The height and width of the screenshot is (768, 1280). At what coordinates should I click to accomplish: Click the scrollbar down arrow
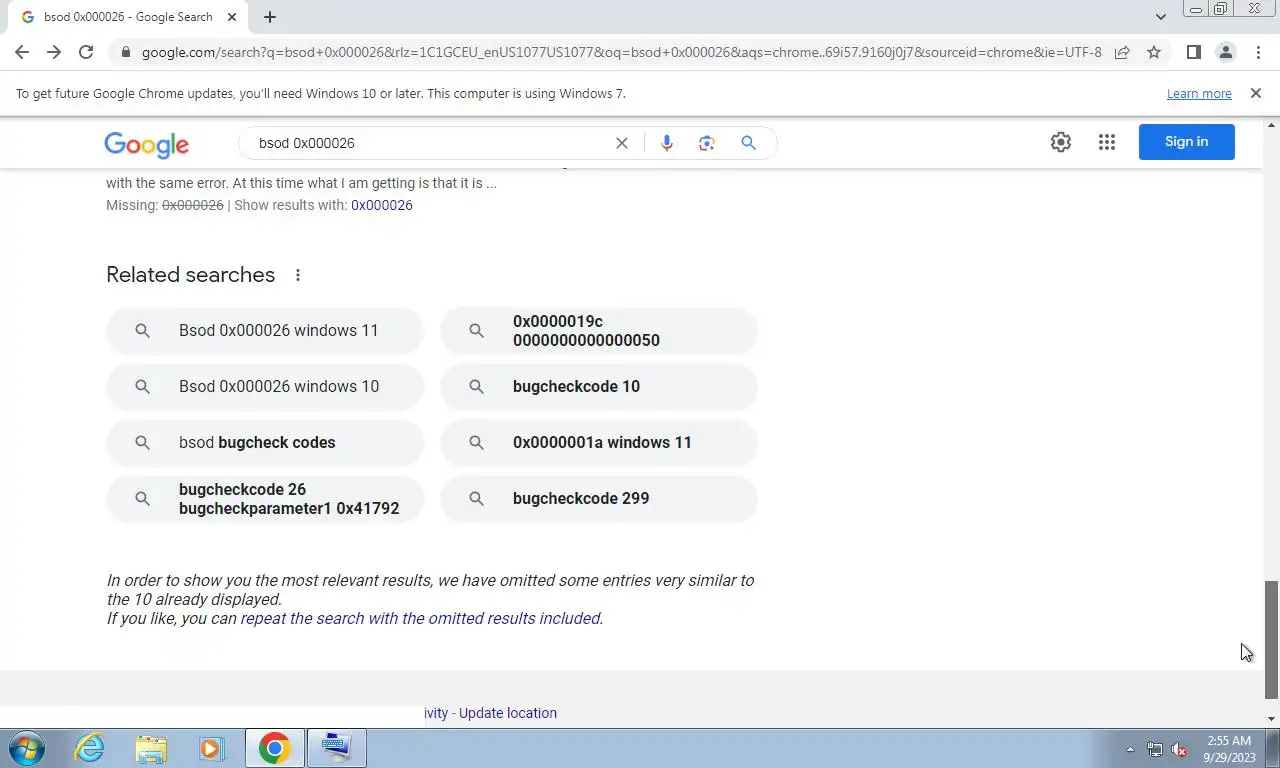click(x=1272, y=719)
